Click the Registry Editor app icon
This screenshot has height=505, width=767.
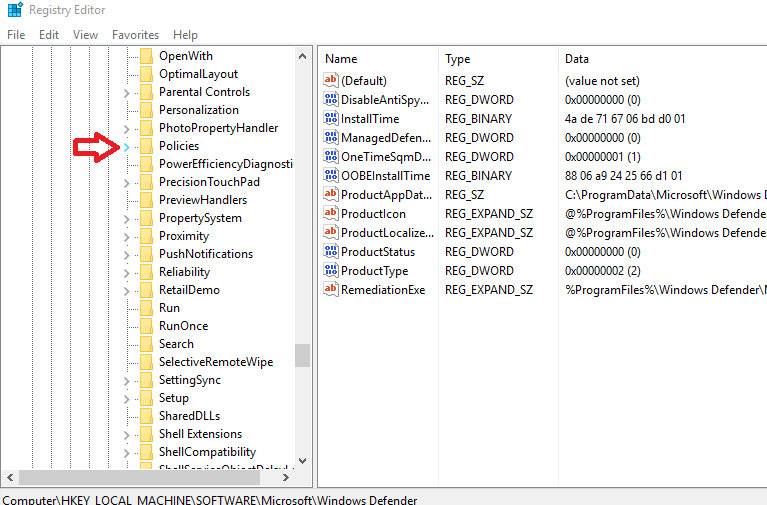point(15,9)
